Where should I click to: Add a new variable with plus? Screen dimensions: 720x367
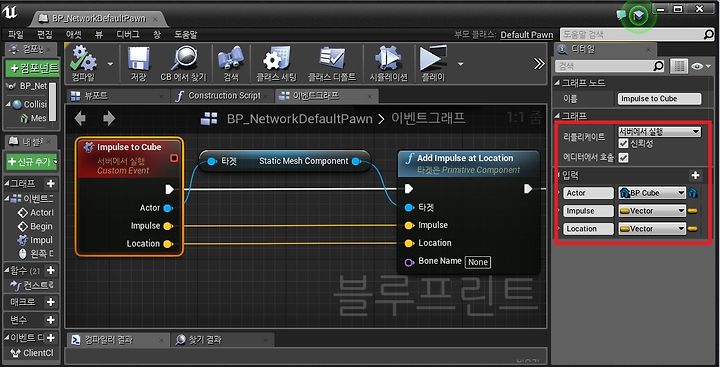(x=51, y=320)
